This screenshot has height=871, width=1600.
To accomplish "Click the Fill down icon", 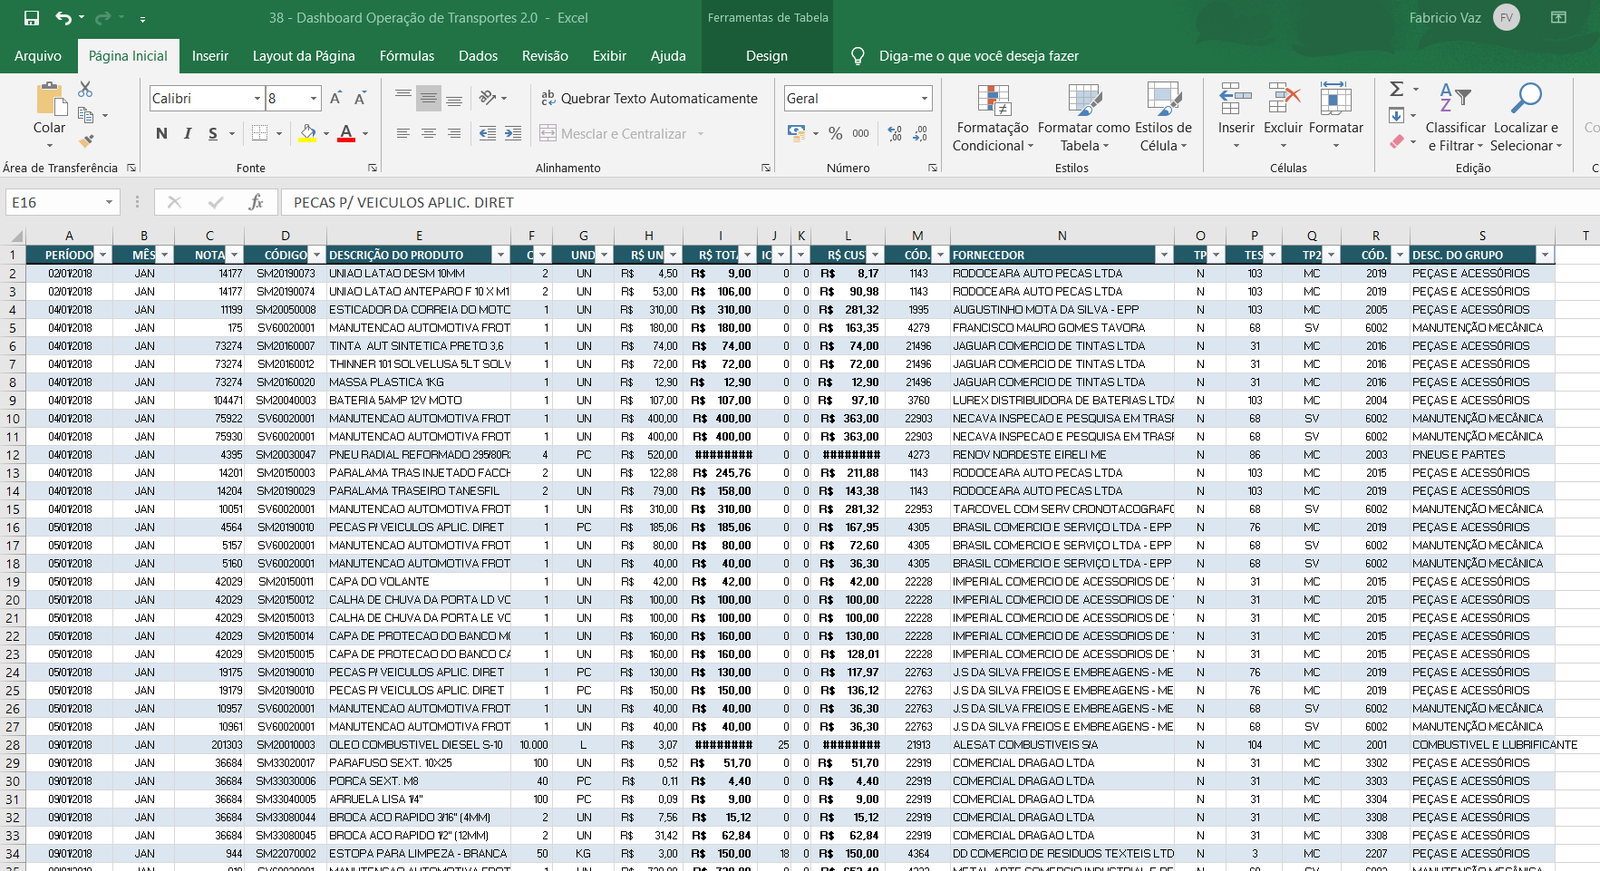I will click(x=1397, y=115).
